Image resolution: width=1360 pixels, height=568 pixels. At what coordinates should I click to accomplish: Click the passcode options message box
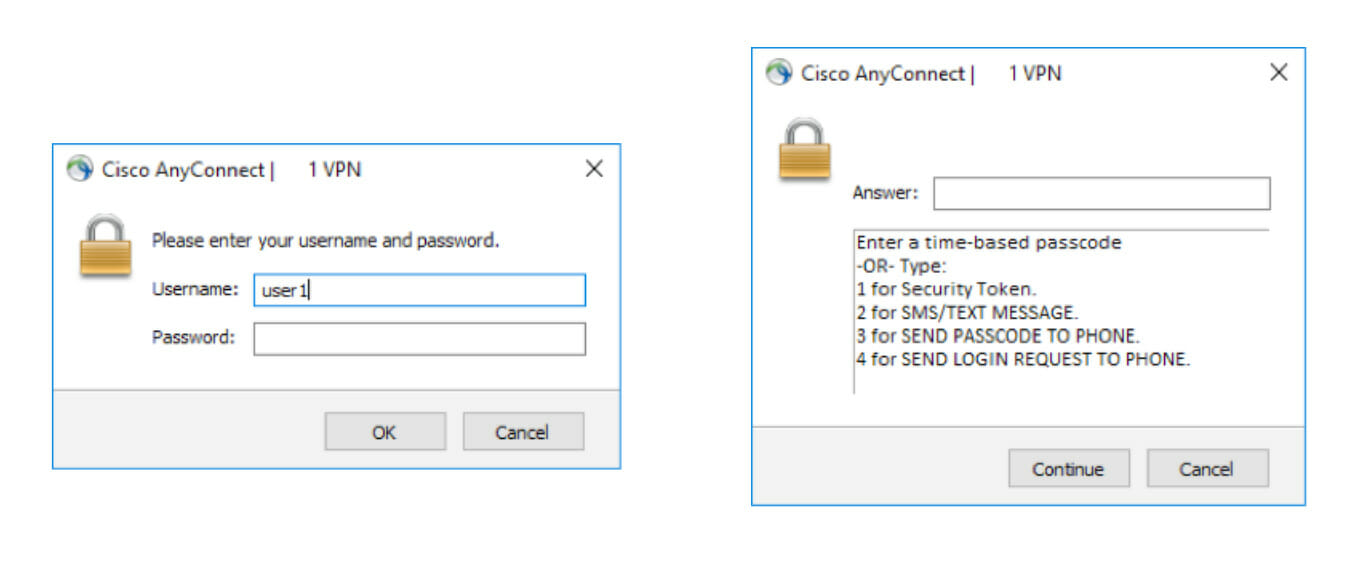(x=1061, y=312)
